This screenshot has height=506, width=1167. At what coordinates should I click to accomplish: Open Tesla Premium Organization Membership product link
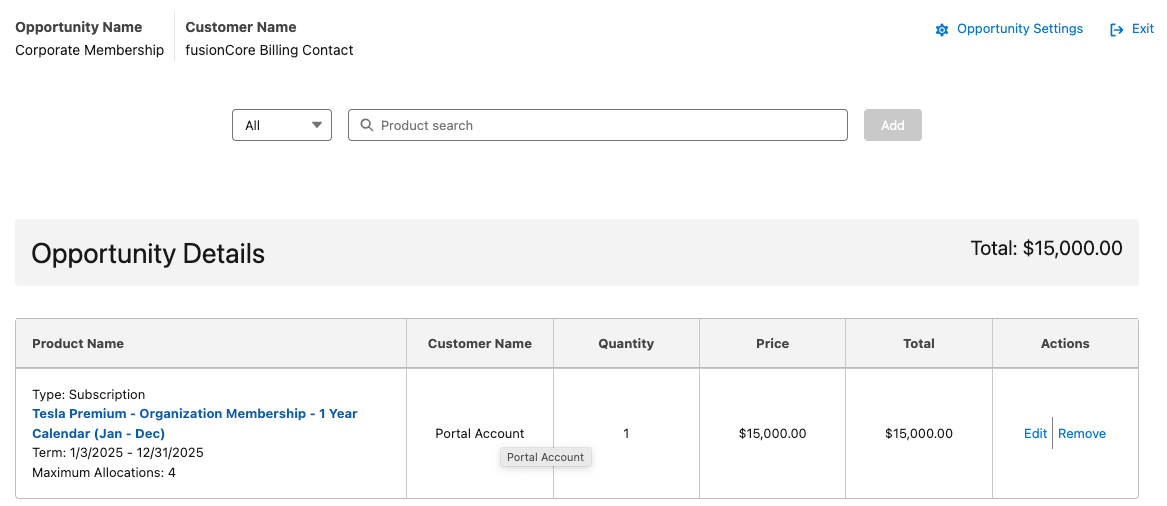195,423
